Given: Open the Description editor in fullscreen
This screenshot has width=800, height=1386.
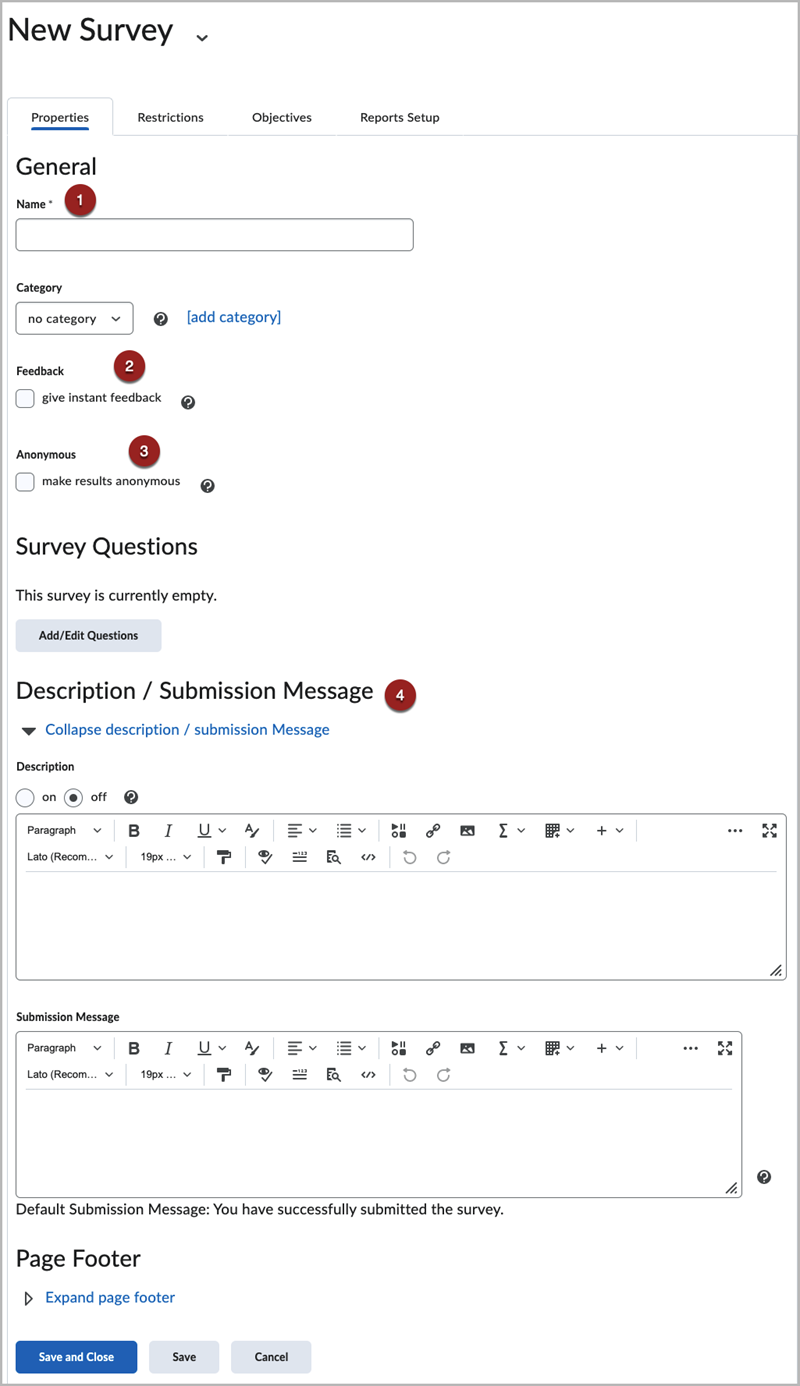Looking at the screenshot, I should (x=769, y=831).
